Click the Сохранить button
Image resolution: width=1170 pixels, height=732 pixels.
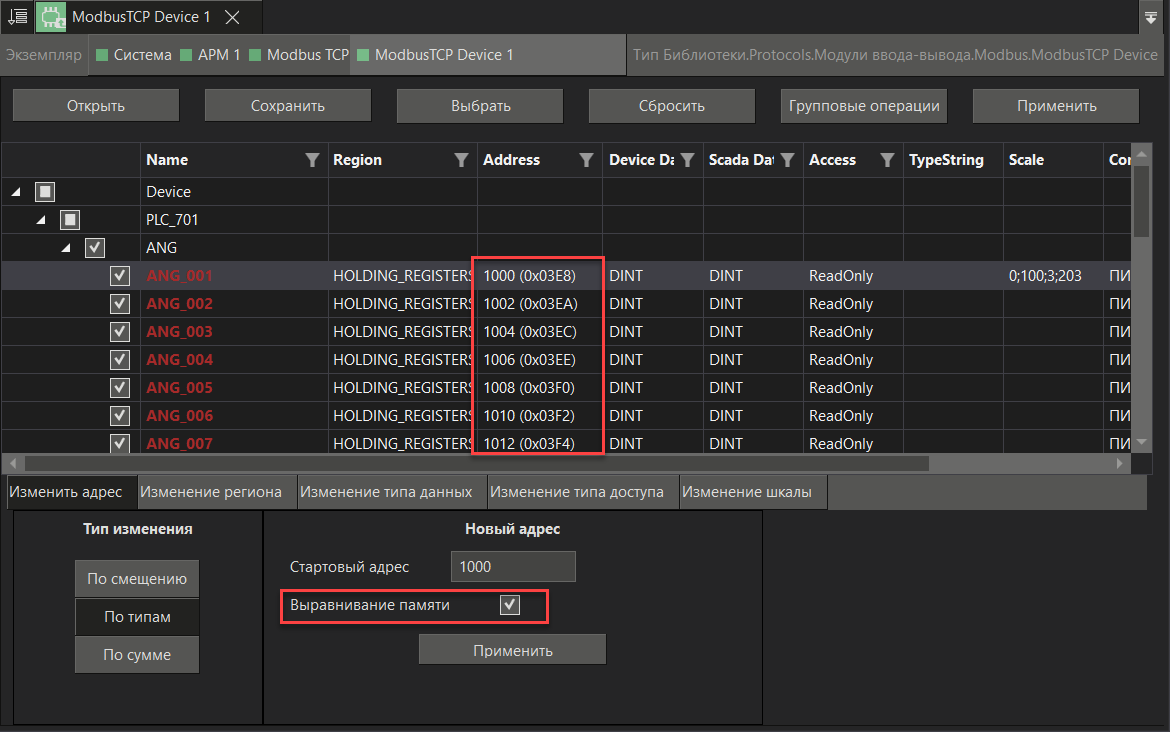(x=288, y=106)
